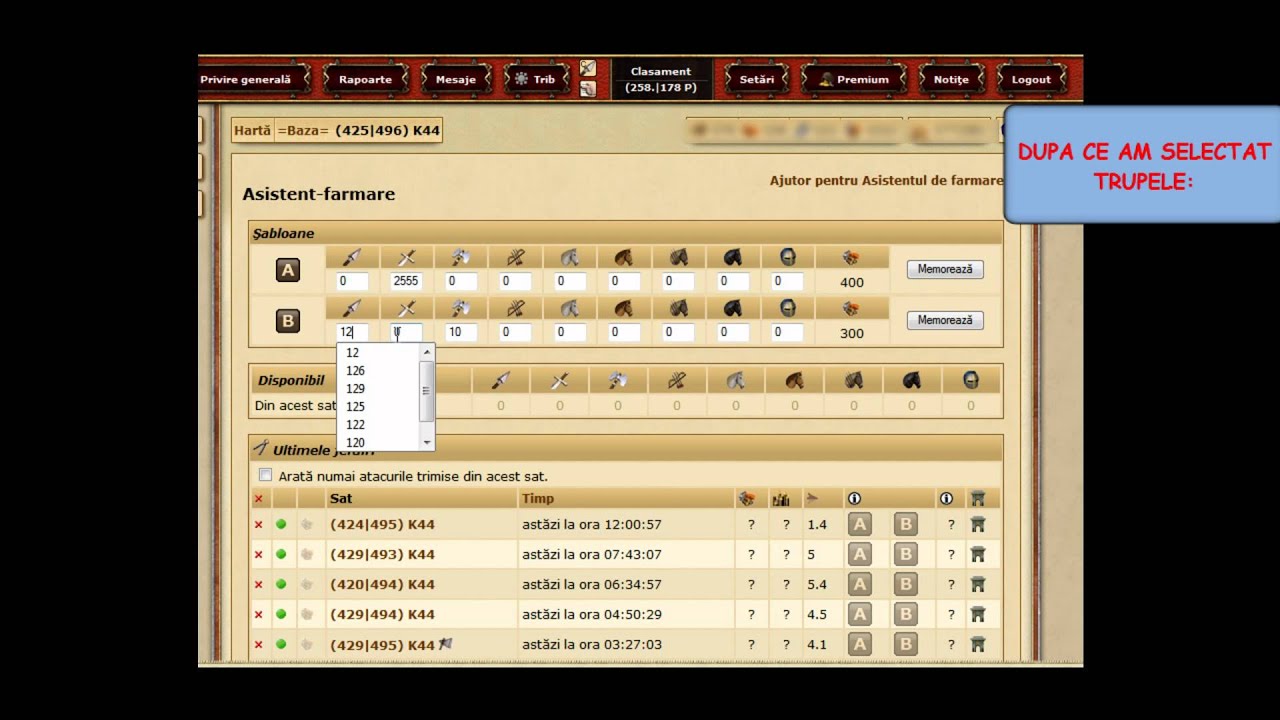Click sword field with 2555 in template A

[x=406, y=281]
